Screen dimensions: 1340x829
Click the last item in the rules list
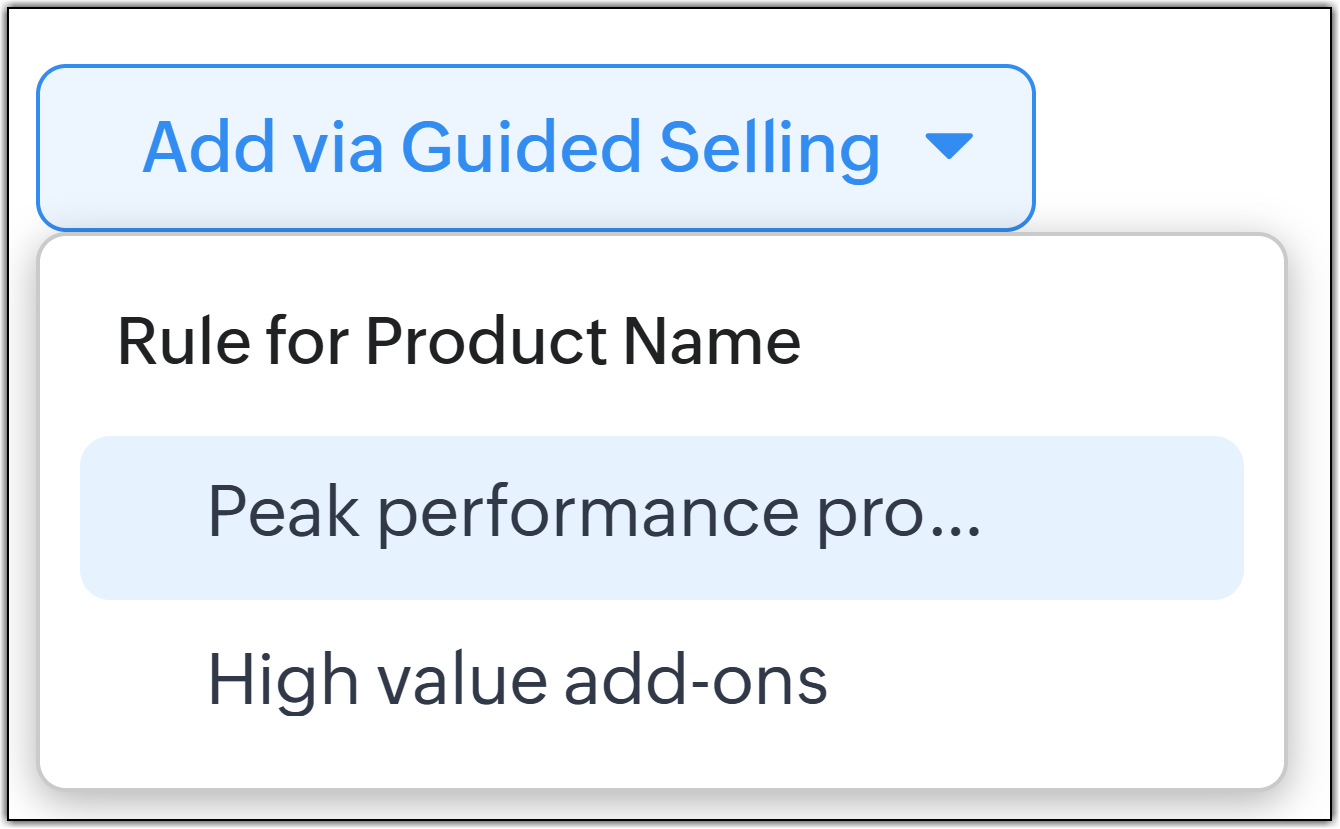click(x=517, y=679)
